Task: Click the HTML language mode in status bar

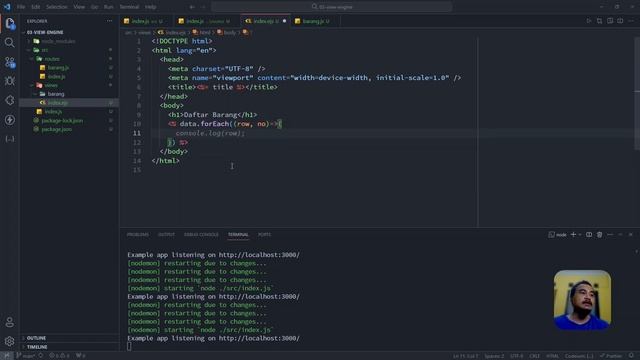Action: click(x=553, y=356)
